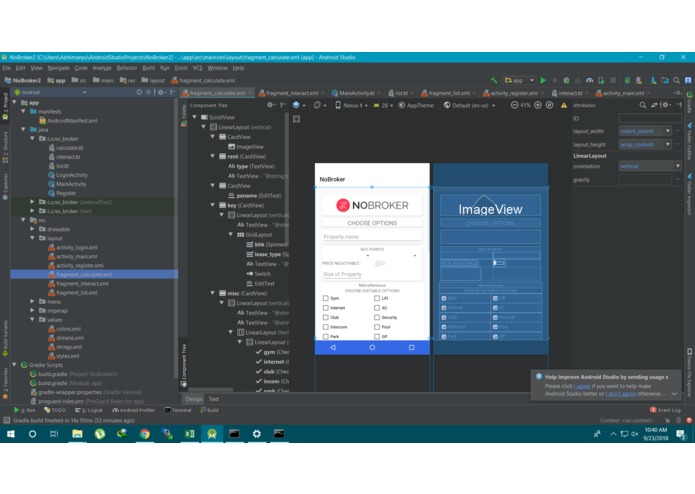Open the Build menu
Viewport: 695px width, 494px height.
click(148, 68)
